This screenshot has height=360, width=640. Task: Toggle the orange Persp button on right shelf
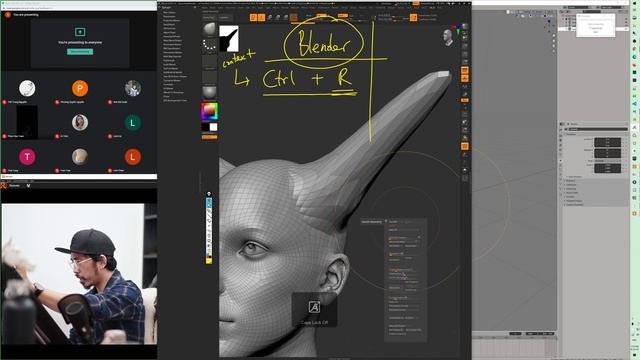point(464,71)
